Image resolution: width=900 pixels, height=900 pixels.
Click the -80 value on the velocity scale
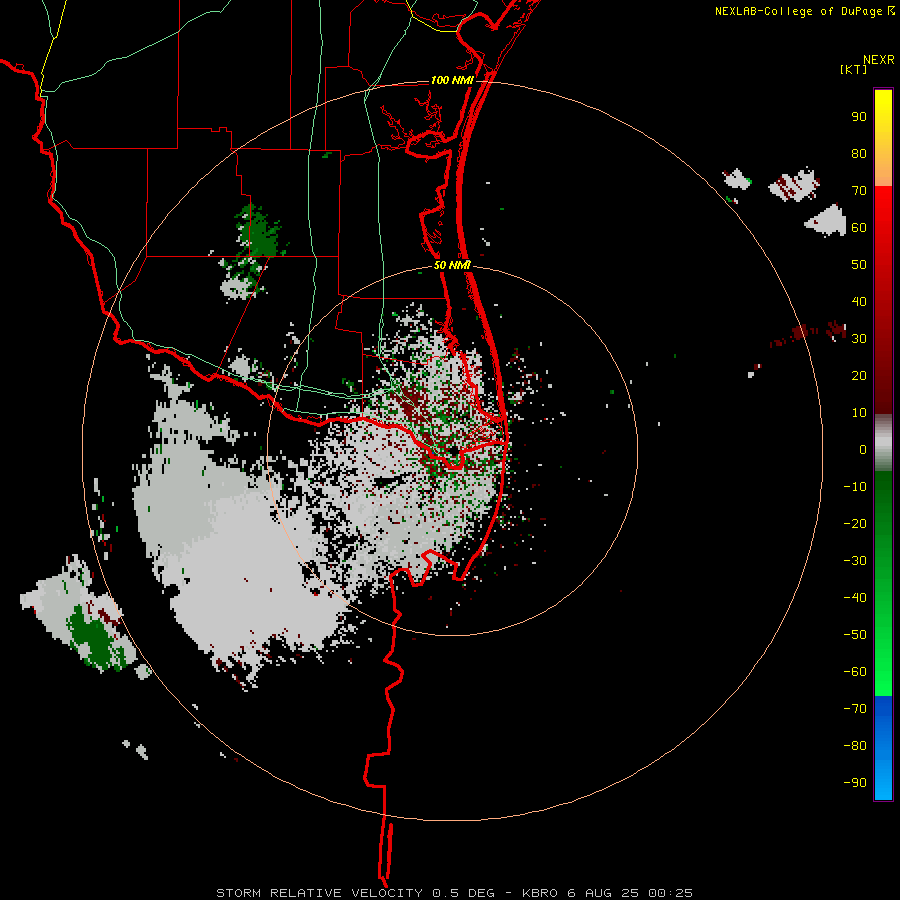(x=855, y=746)
